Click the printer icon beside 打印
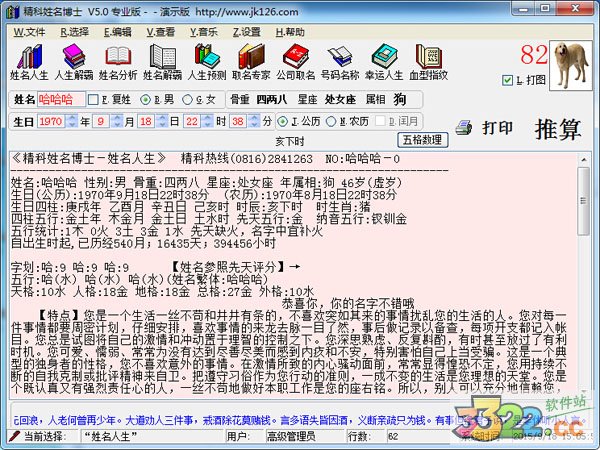The height and width of the screenshot is (450, 600). (x=463, y=127)
